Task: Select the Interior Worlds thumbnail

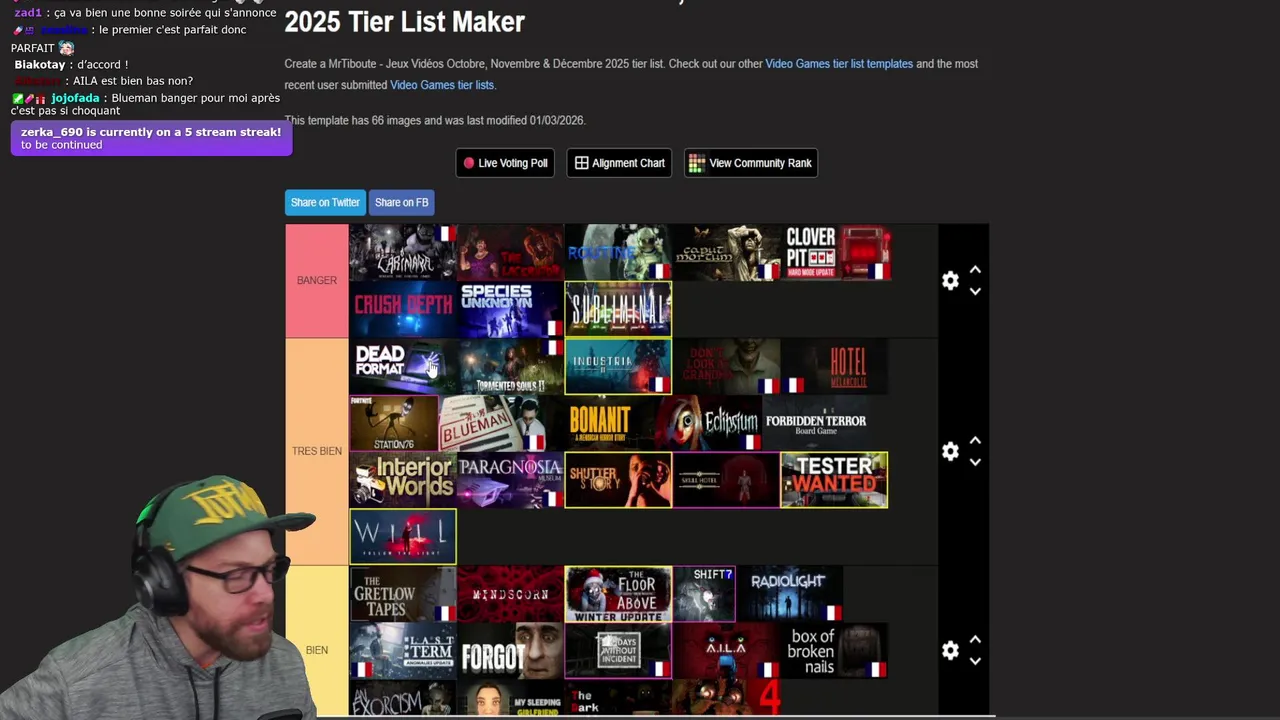Action: pos(403,480)
